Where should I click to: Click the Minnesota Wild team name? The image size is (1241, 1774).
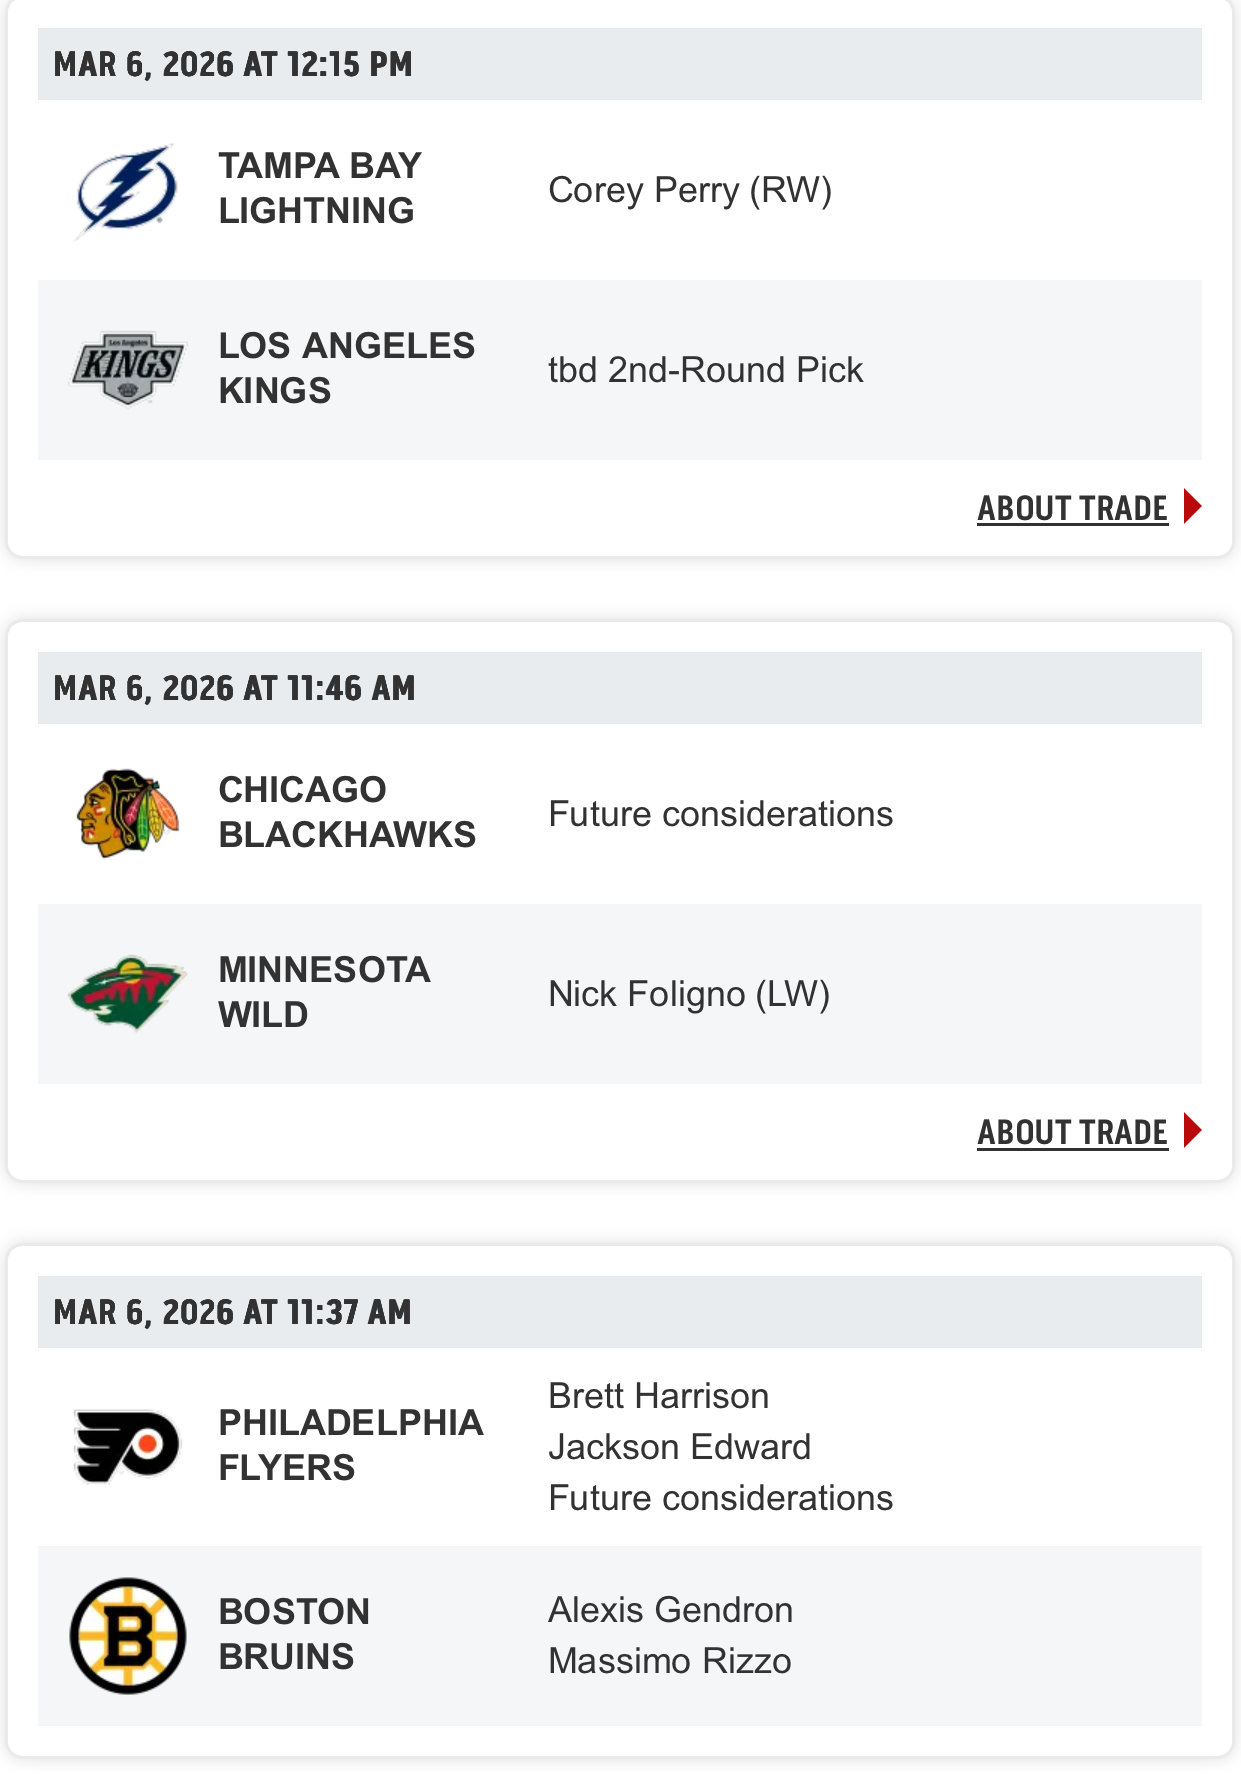(x=324, y=992)
